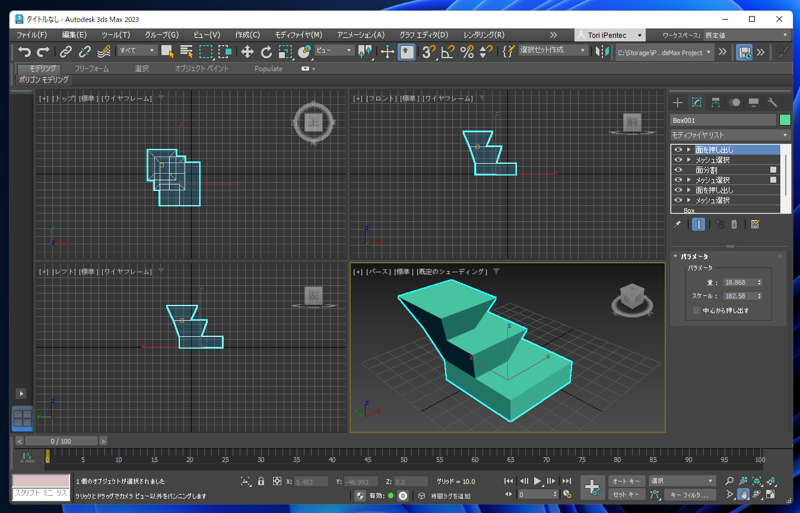Click Bind to Space Warp icon
This screenshot has height=513, width=800.
104,52
